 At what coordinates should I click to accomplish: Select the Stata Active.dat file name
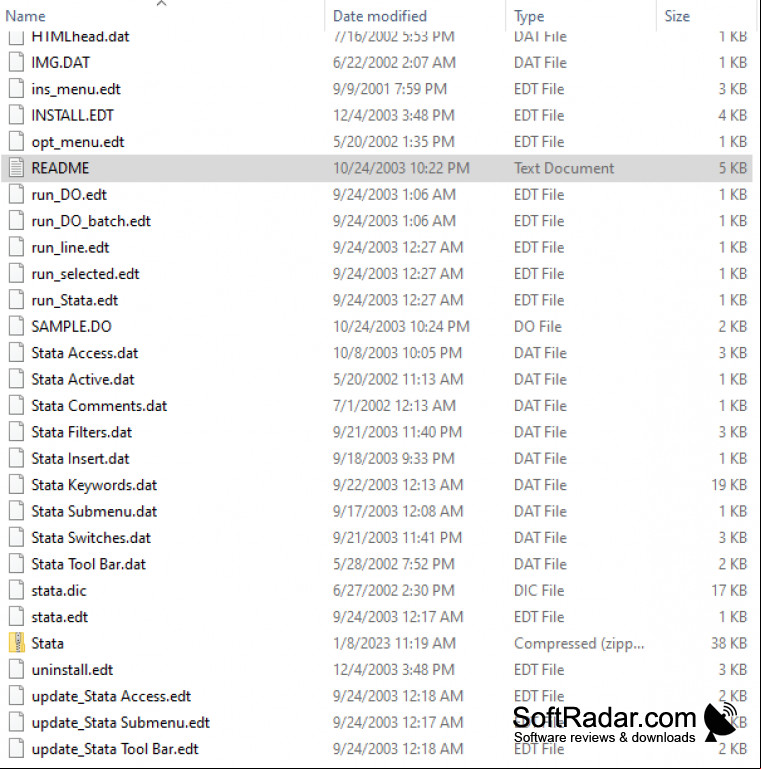point(83,379)
